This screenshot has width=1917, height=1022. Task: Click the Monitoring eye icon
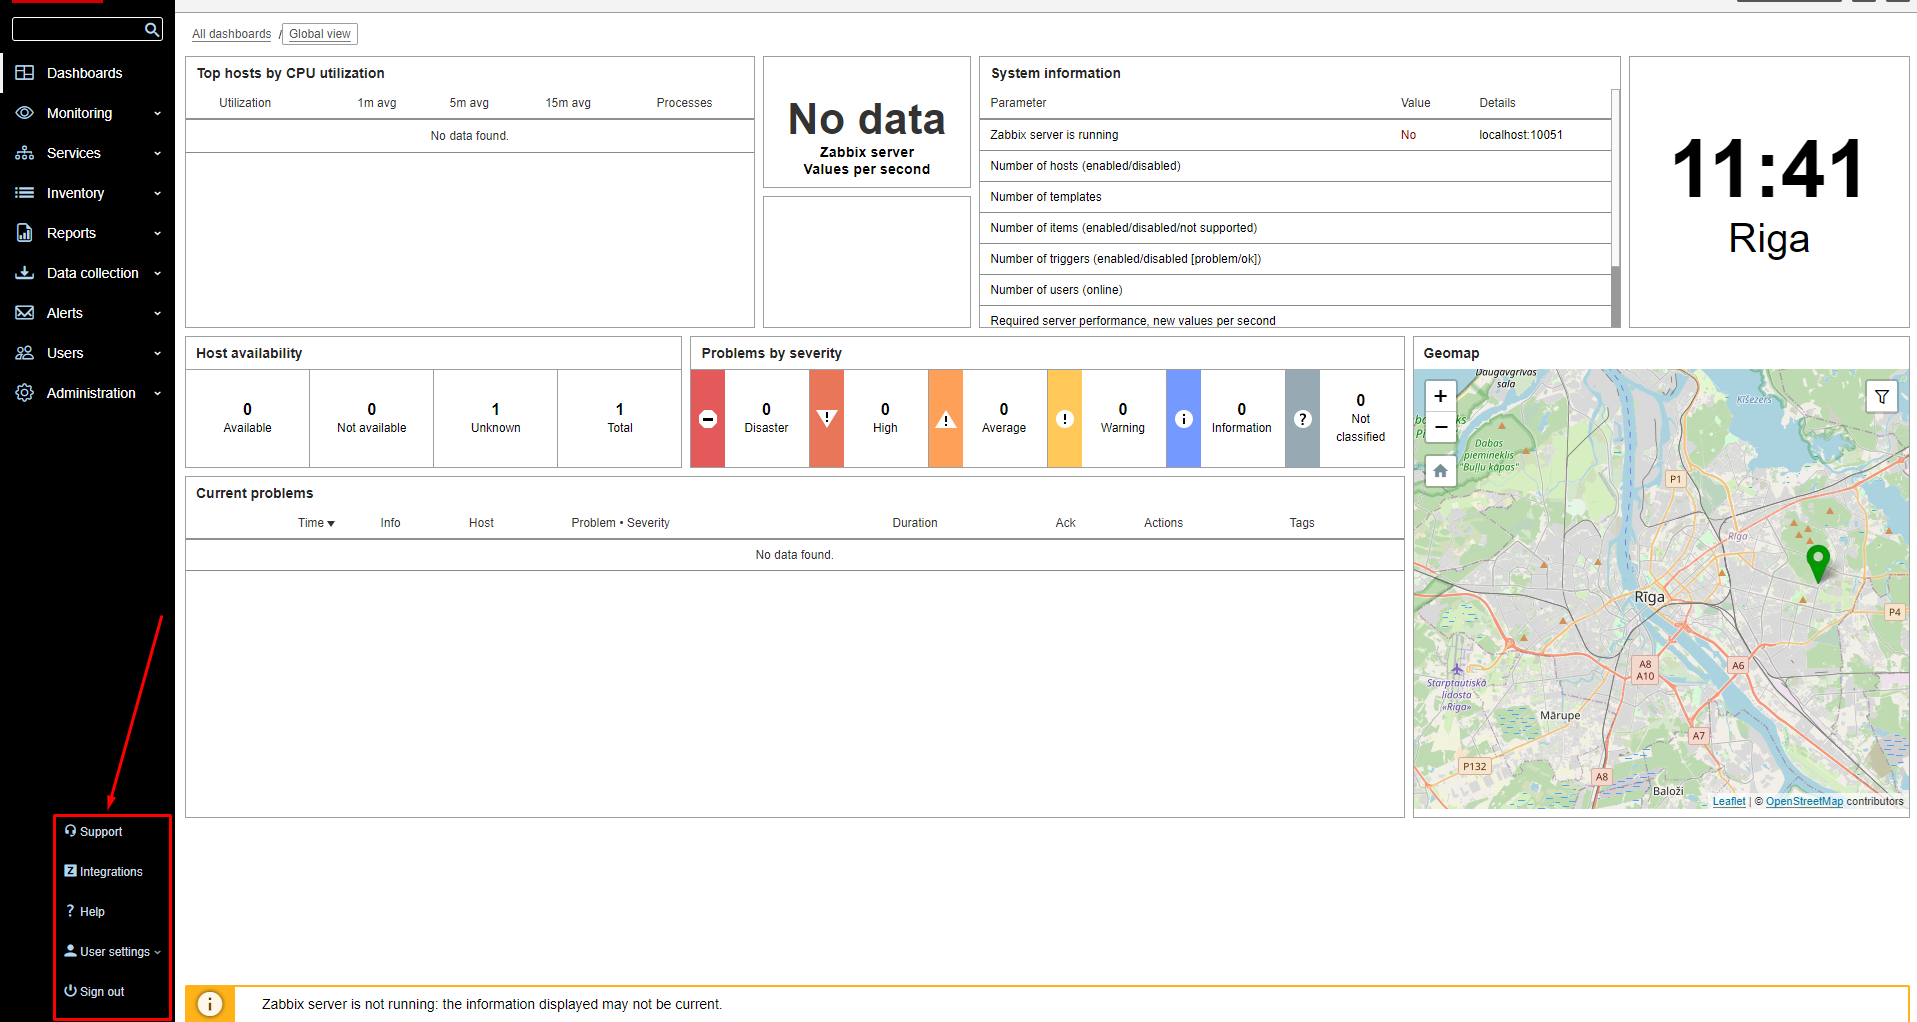pos(25,113)
